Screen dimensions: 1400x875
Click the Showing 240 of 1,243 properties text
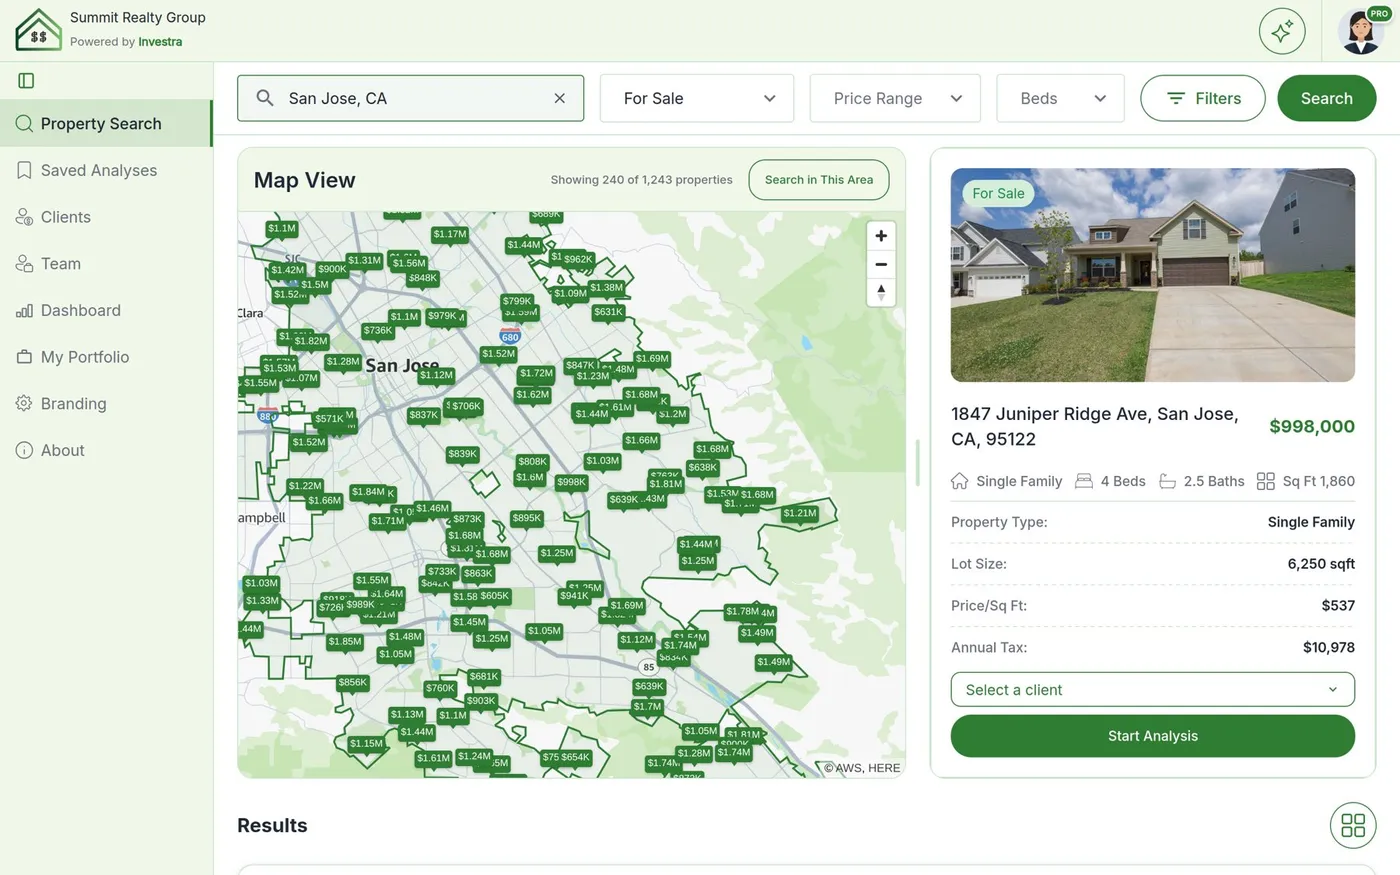pyautogui.click(x=641, y=180)
